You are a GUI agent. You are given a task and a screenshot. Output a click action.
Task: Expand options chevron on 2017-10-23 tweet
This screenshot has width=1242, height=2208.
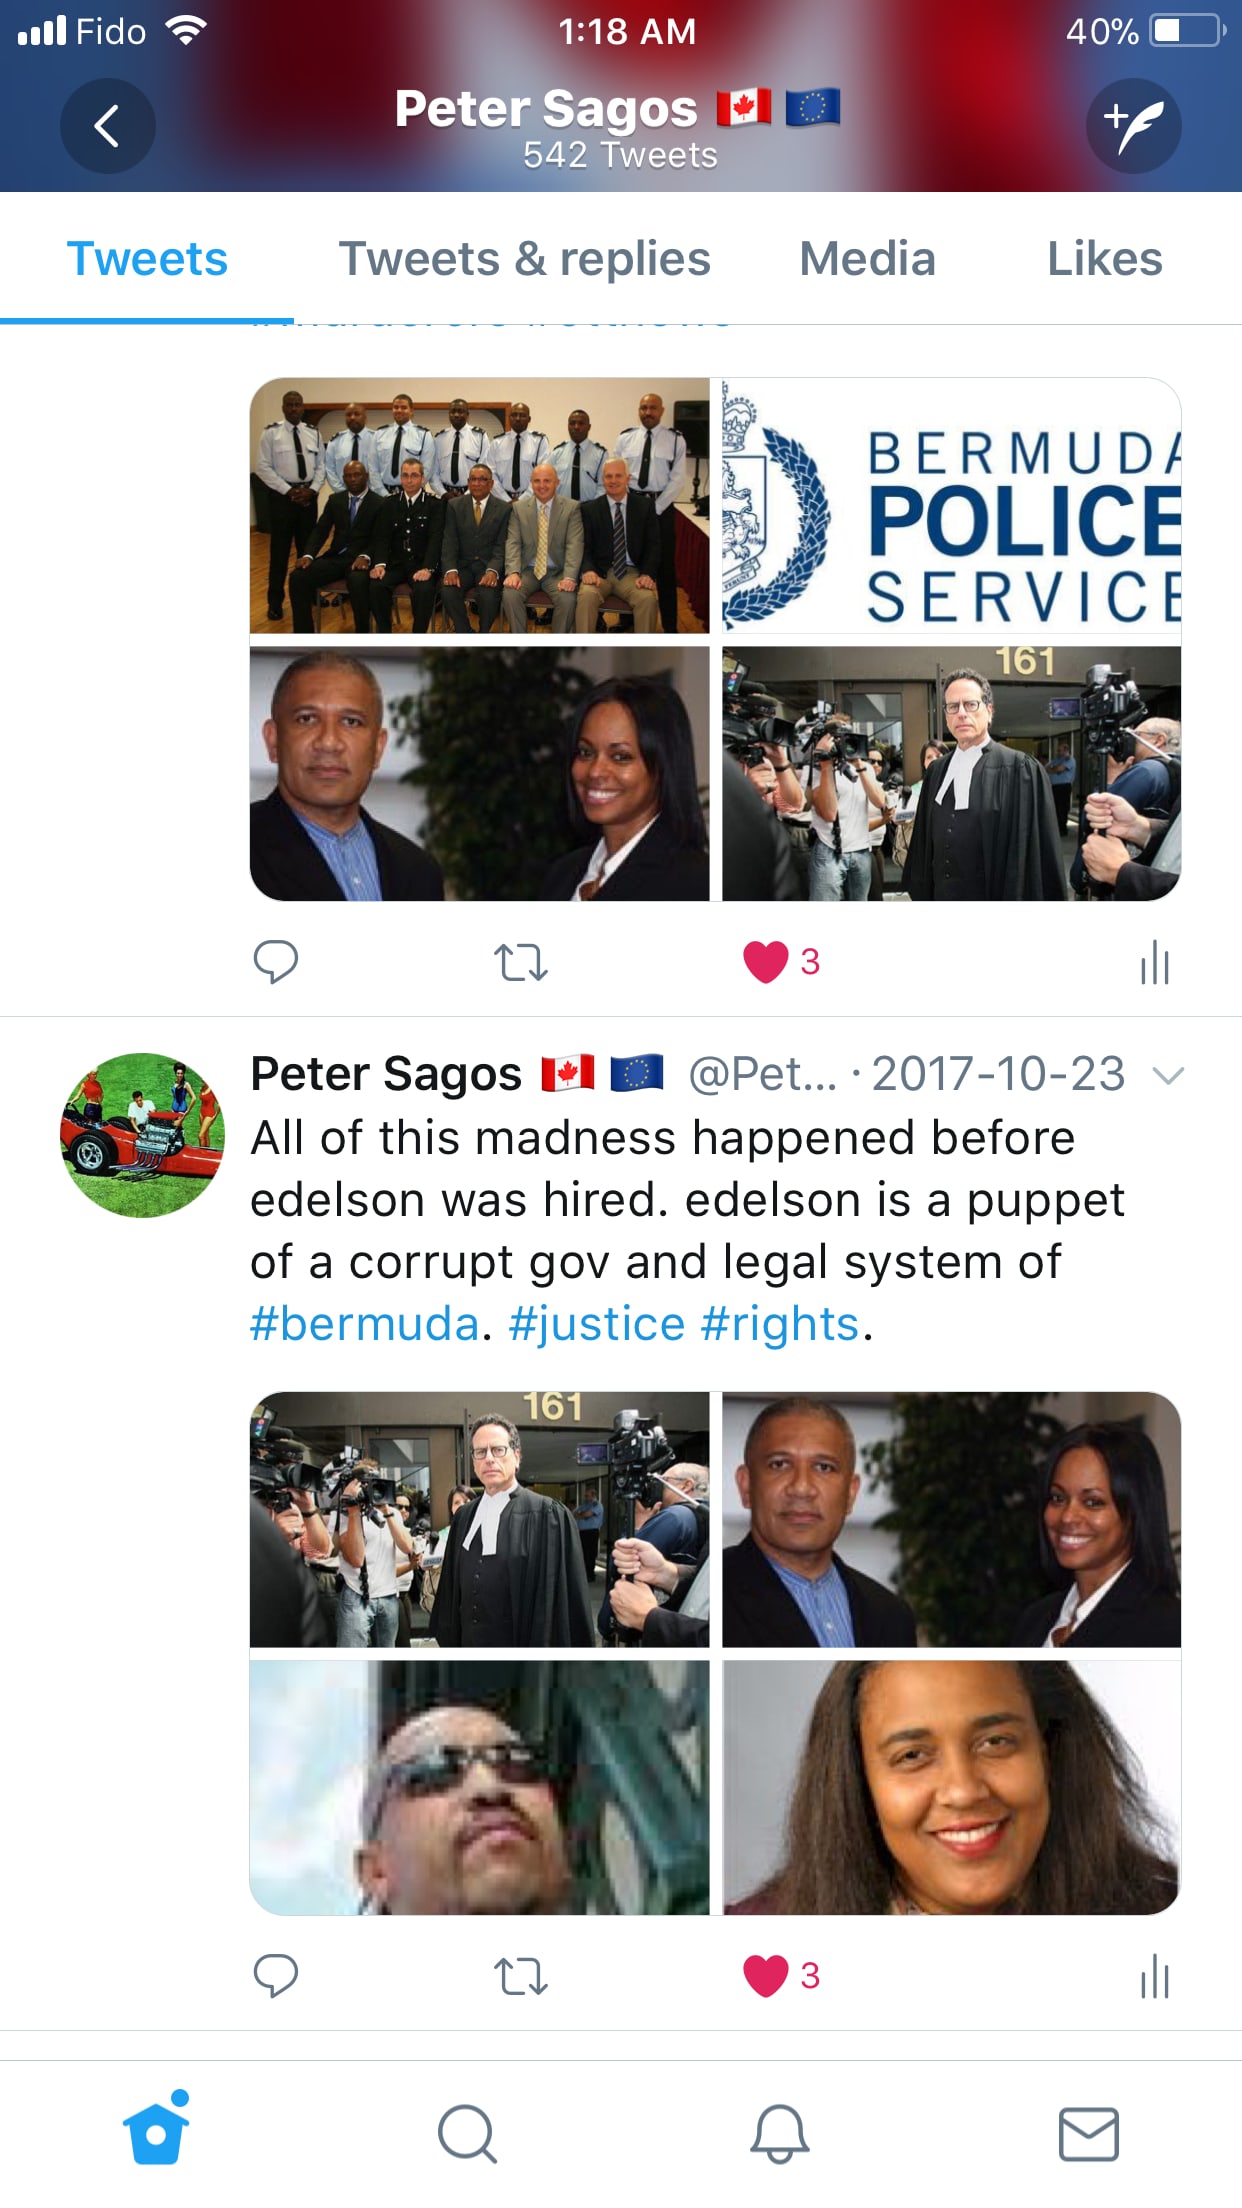click(x=1168, y=1076)
